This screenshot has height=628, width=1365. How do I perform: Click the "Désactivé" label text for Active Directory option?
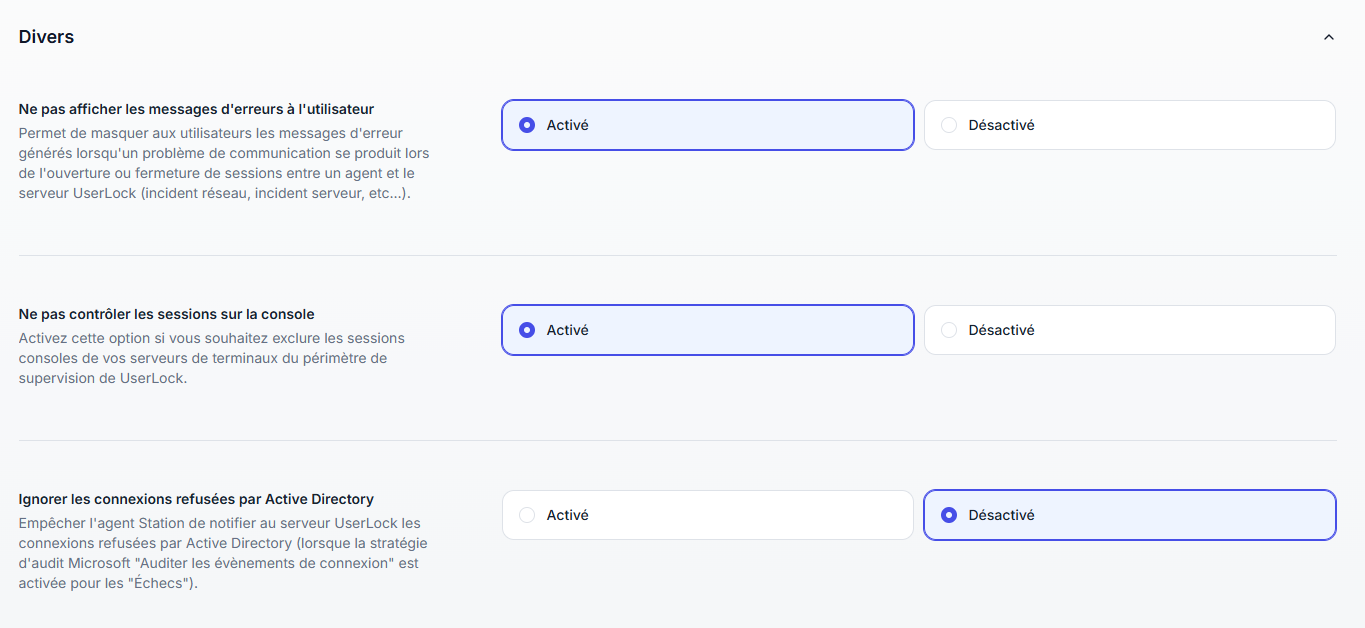[1001, 515]
